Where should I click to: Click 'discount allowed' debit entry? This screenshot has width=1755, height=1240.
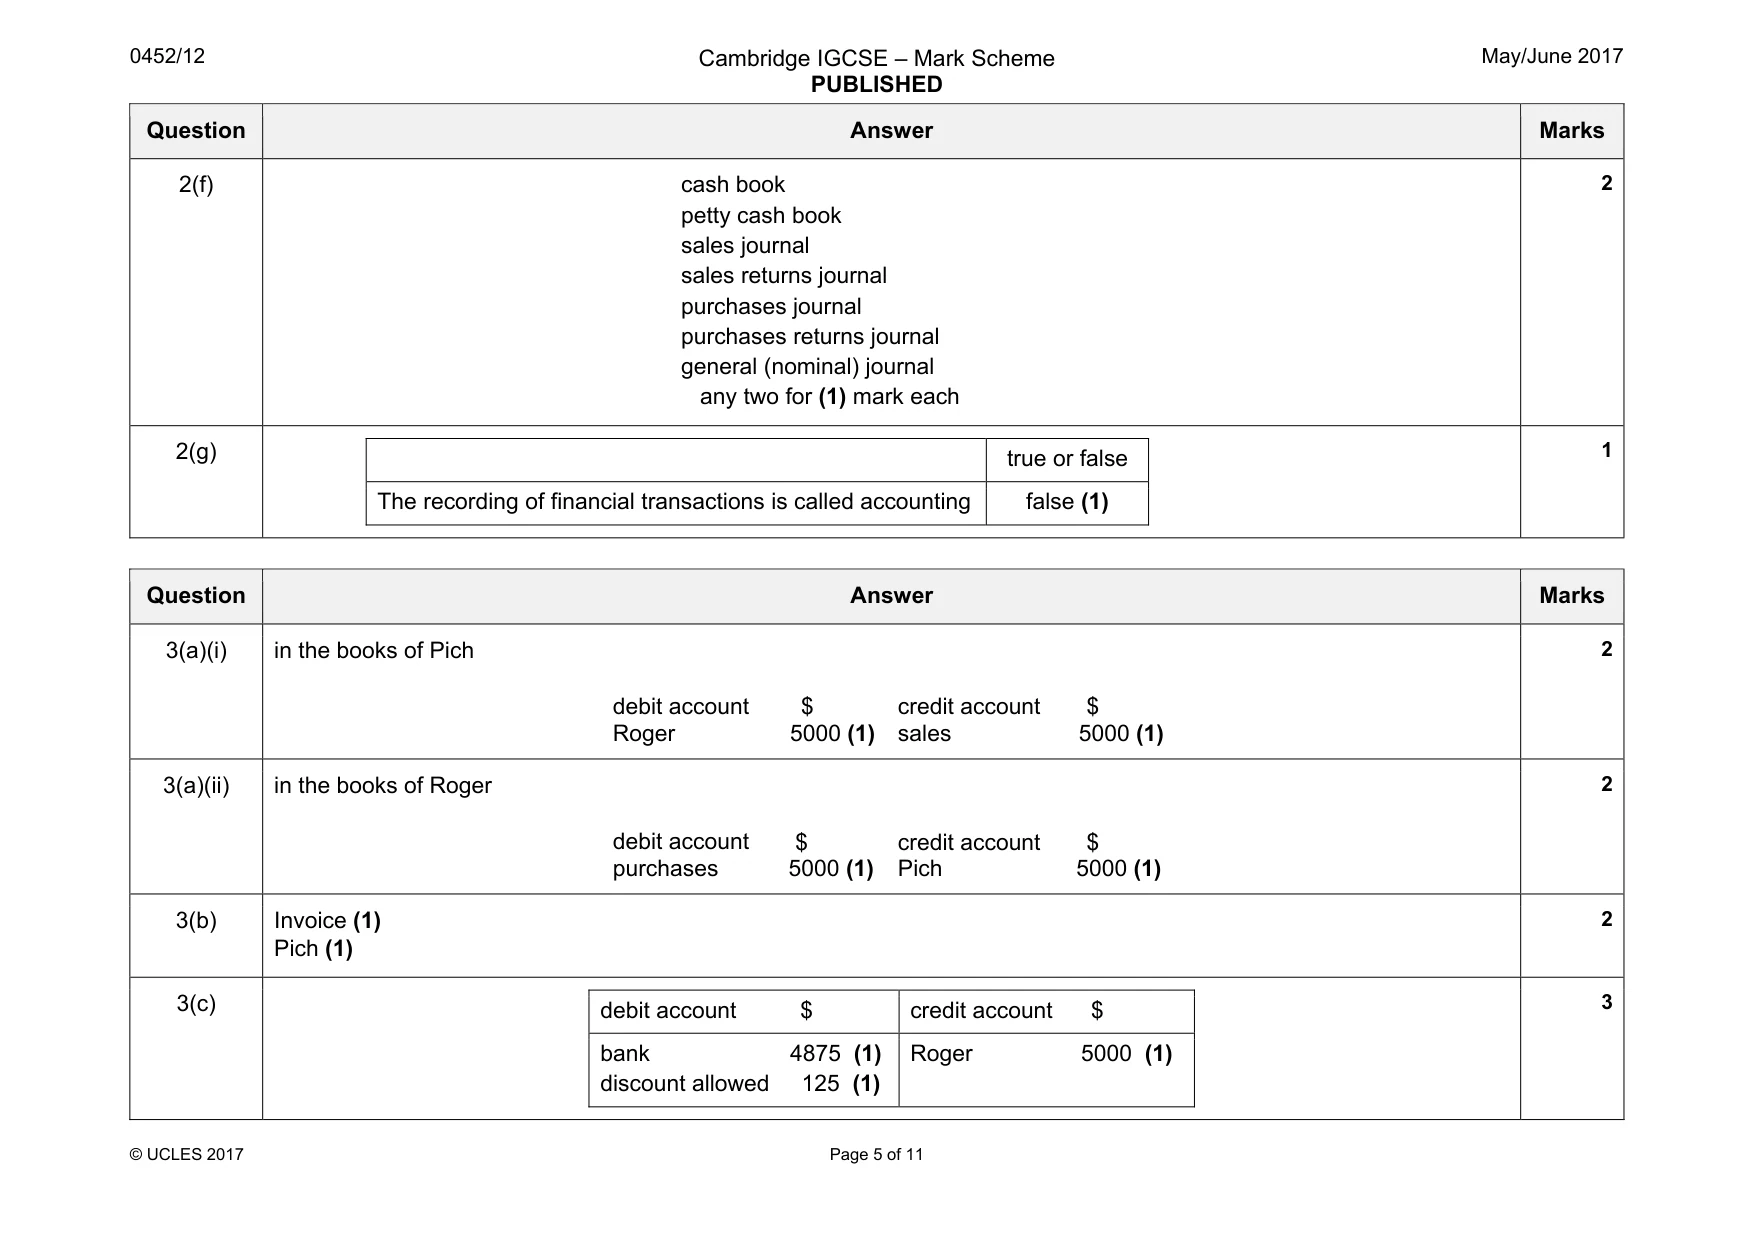[684, 1084]
